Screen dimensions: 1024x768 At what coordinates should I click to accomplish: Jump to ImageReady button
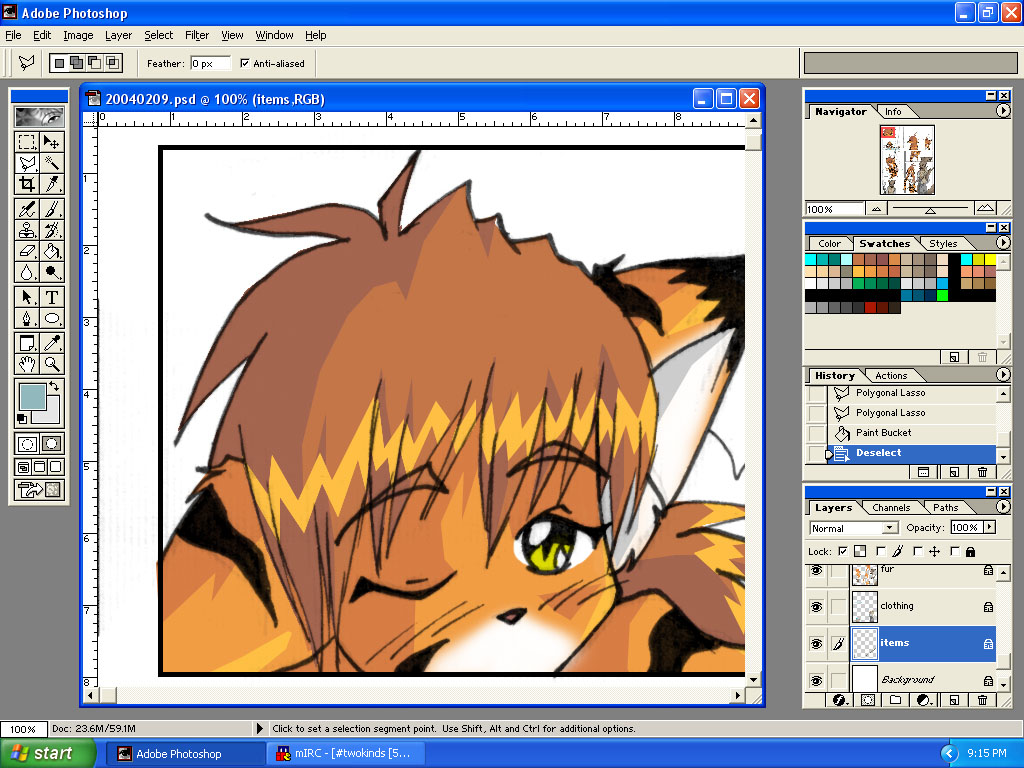(39, 489)
